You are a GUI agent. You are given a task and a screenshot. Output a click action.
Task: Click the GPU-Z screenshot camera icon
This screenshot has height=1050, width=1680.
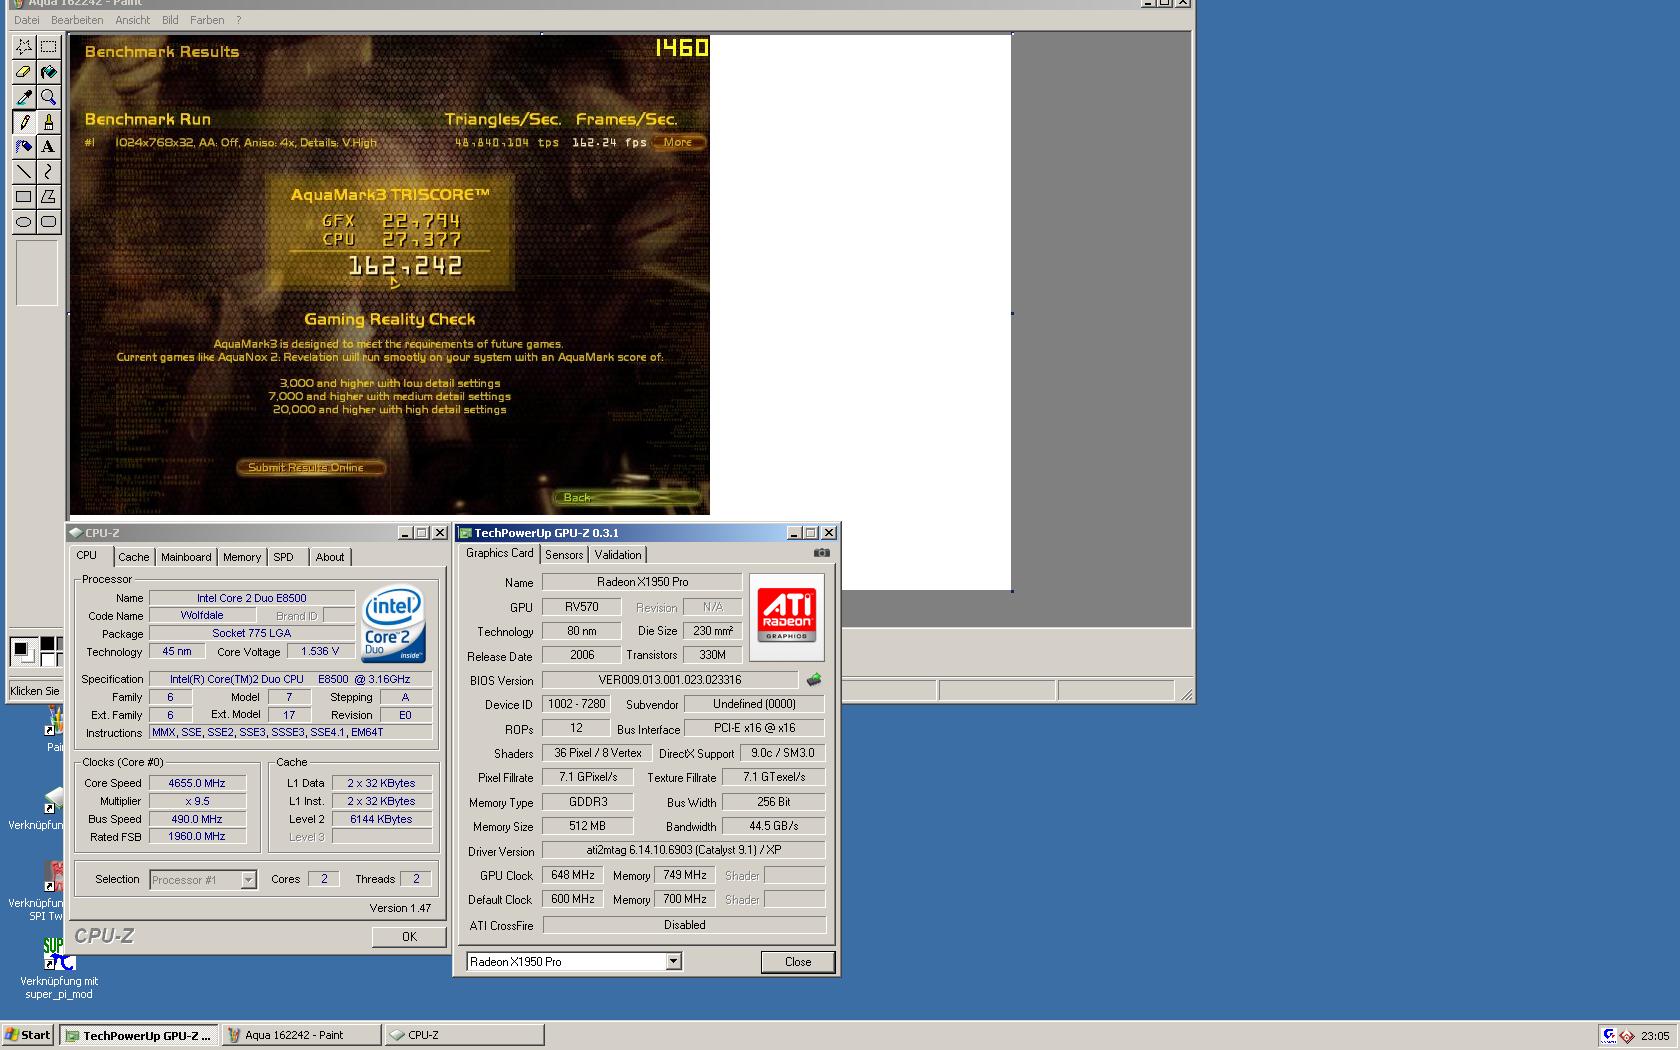click(x=821, y=552)
